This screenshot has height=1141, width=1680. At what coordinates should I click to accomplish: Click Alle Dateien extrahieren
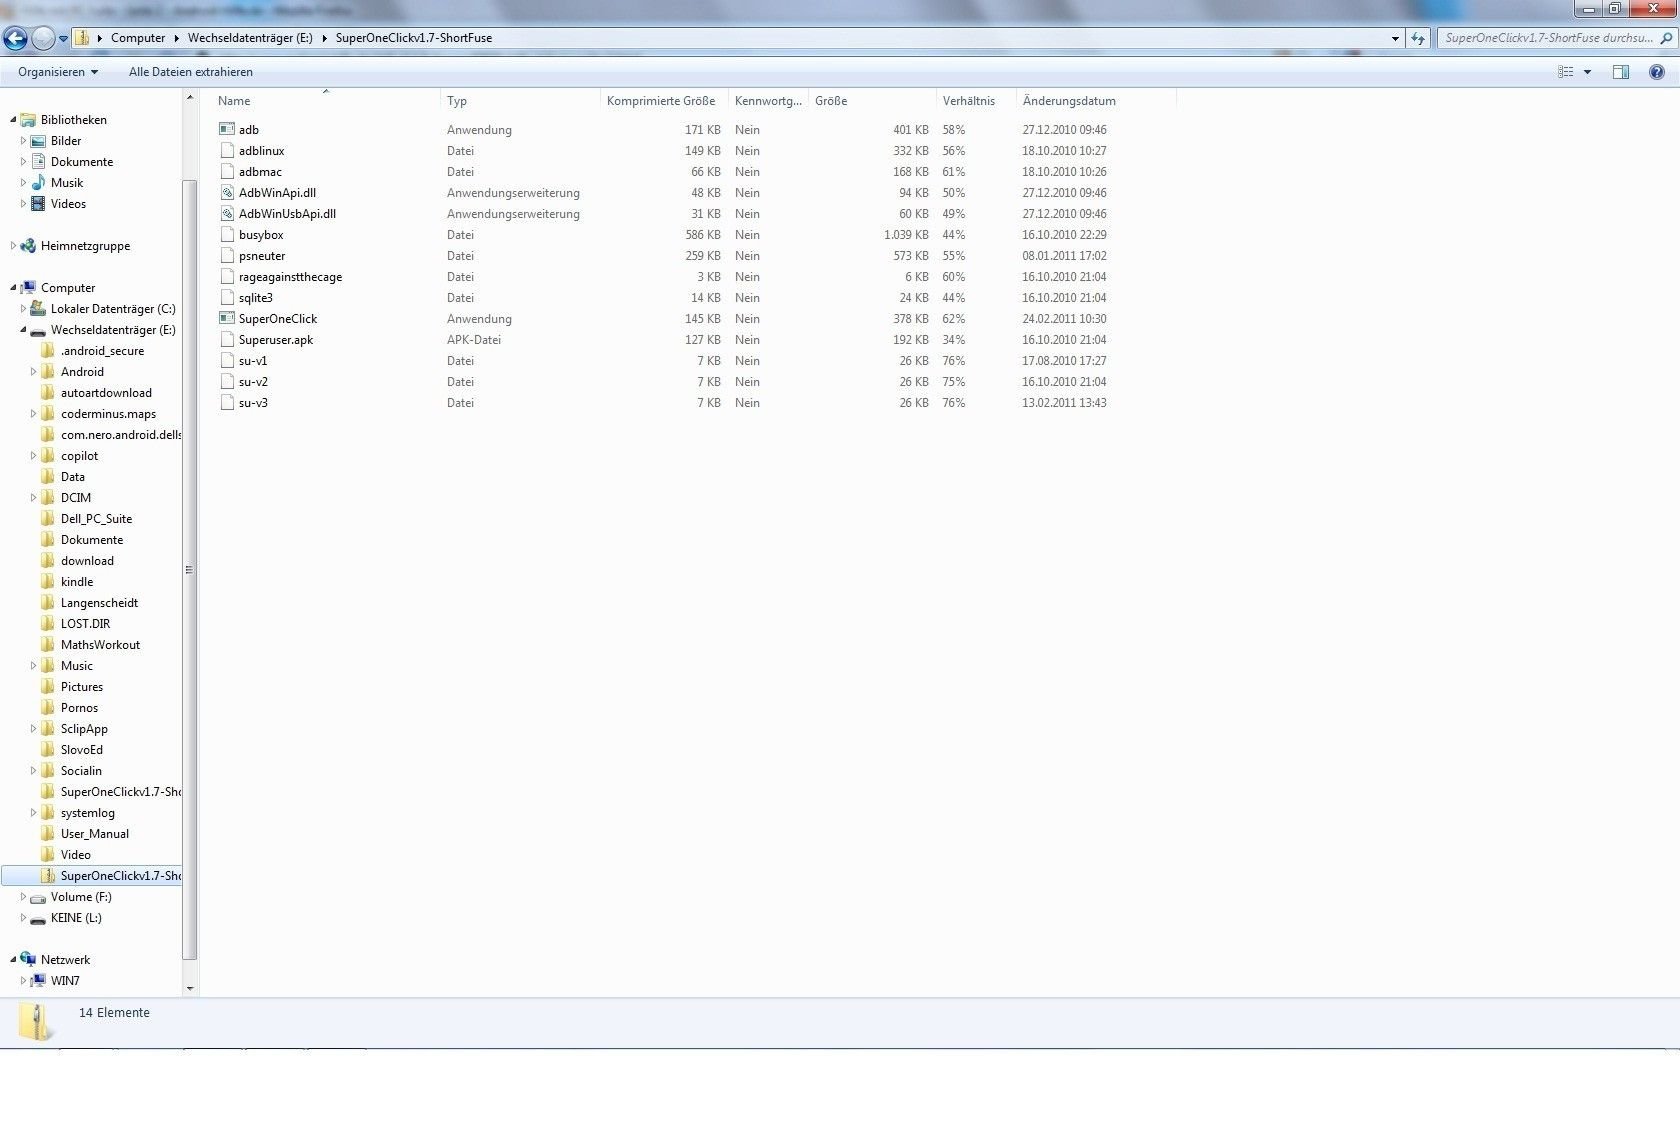(191, 72)
